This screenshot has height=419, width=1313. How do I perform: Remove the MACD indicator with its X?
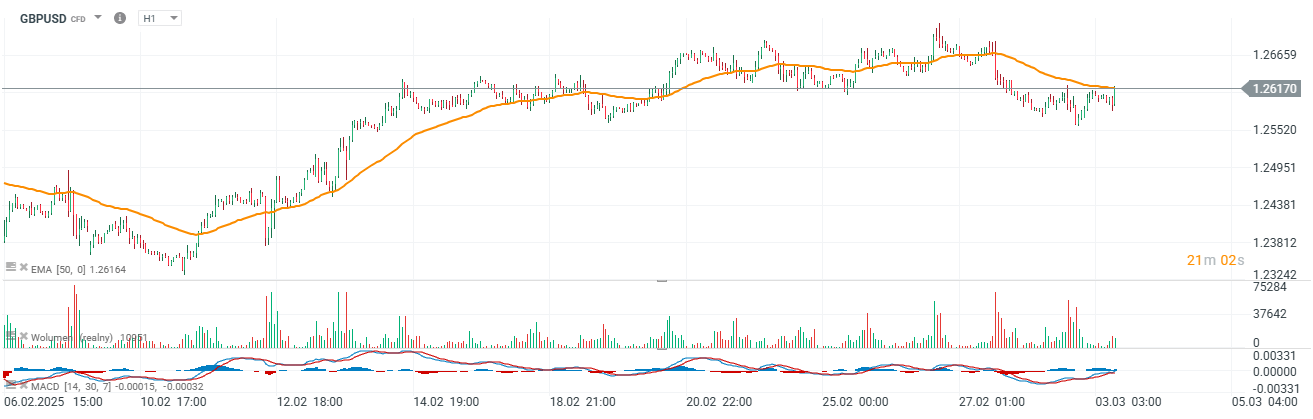pyautogui.click(x=24, y=386)
